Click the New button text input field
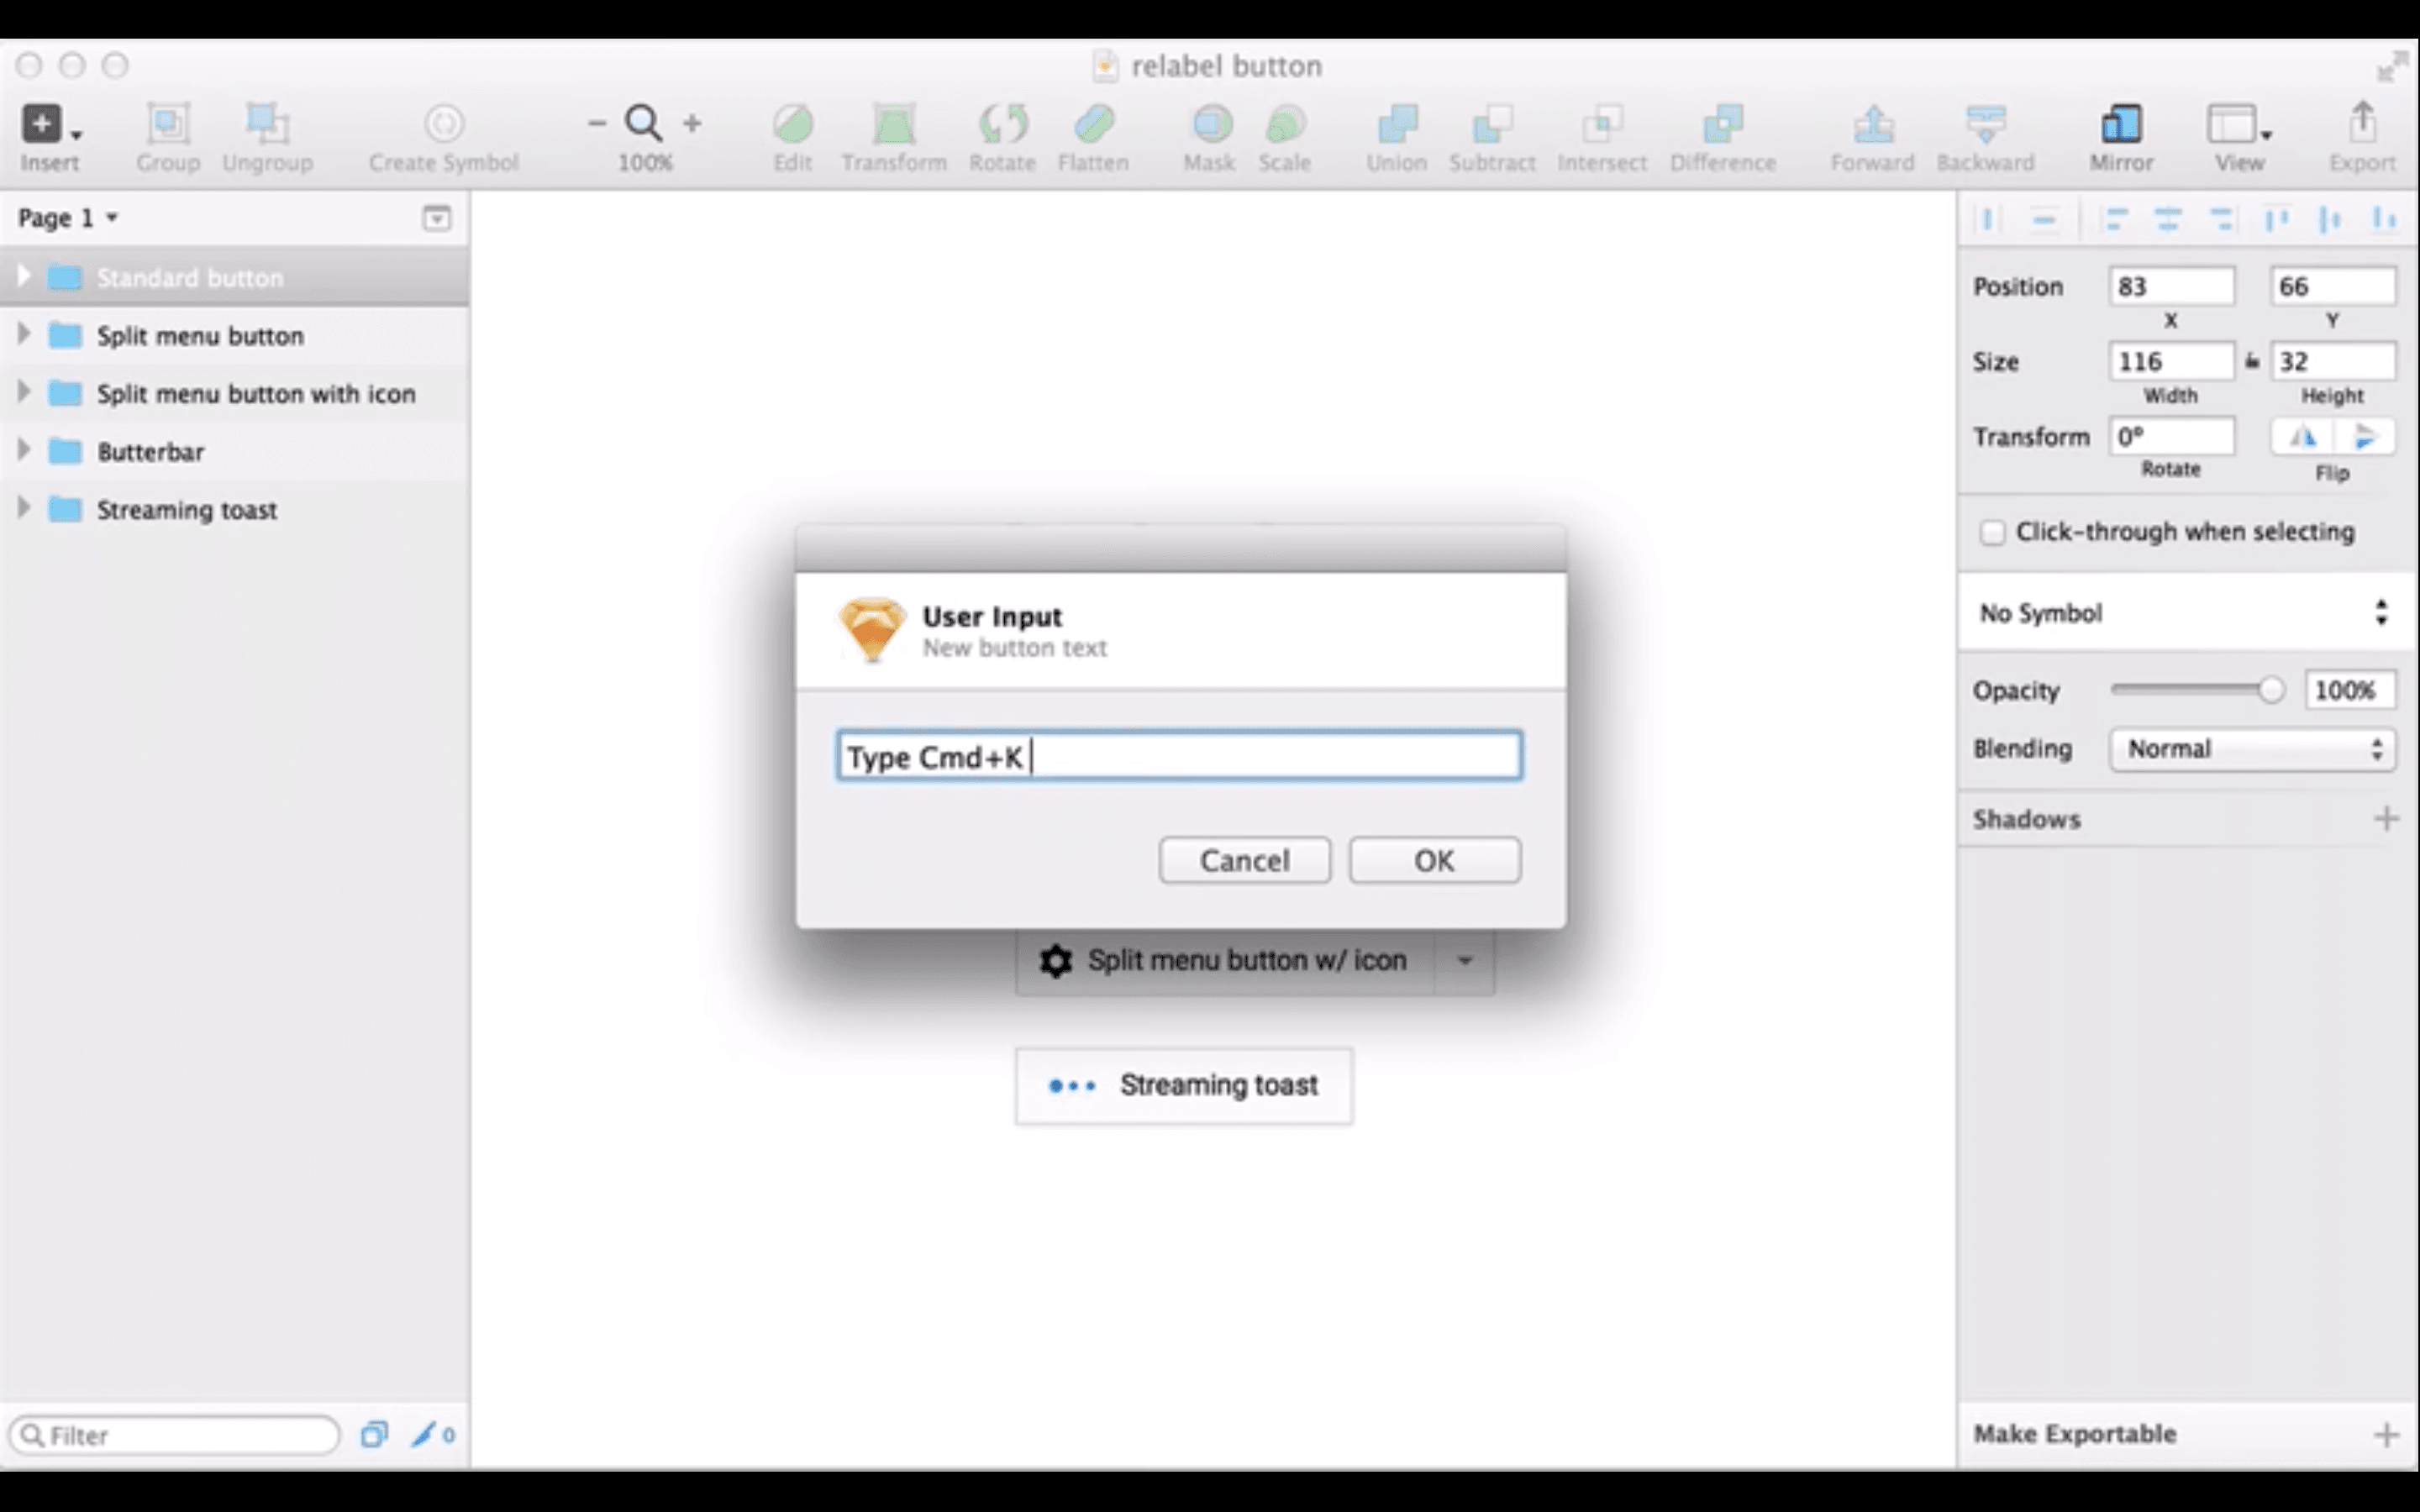Screen dimensions: 2420x1512 (x=1179, y=756)
